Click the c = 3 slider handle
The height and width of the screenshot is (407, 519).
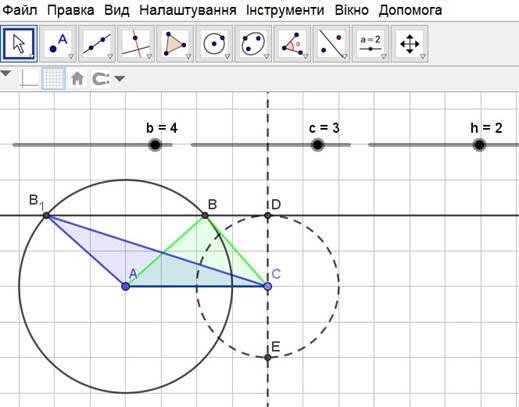tap(317, 145)
